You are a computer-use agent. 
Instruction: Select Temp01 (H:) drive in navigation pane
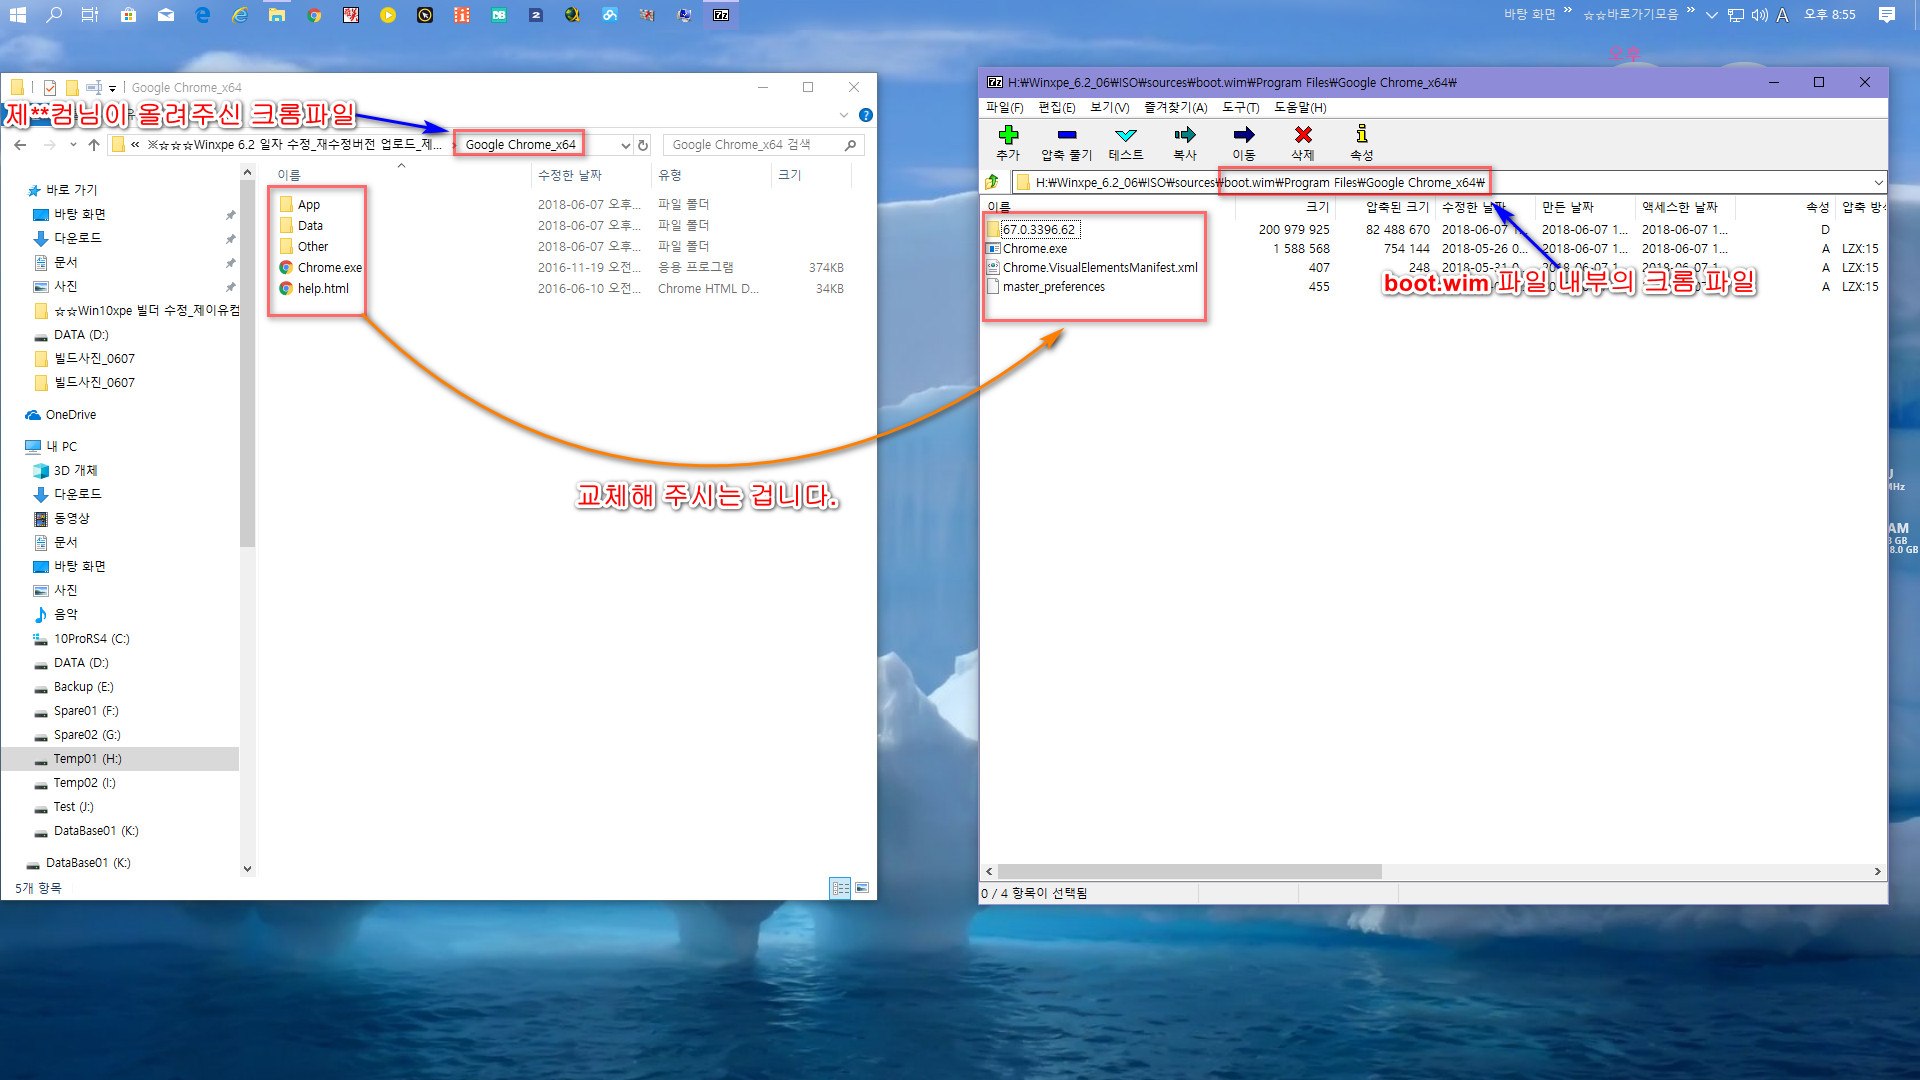tap(87, 758)
